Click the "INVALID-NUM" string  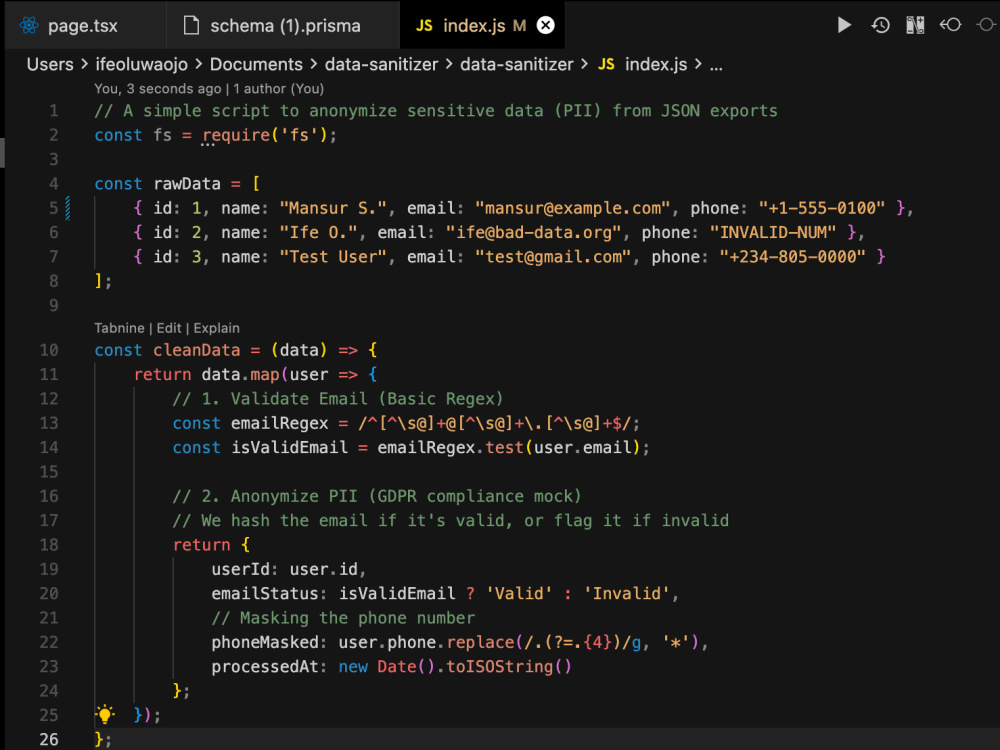coord(773,232)
